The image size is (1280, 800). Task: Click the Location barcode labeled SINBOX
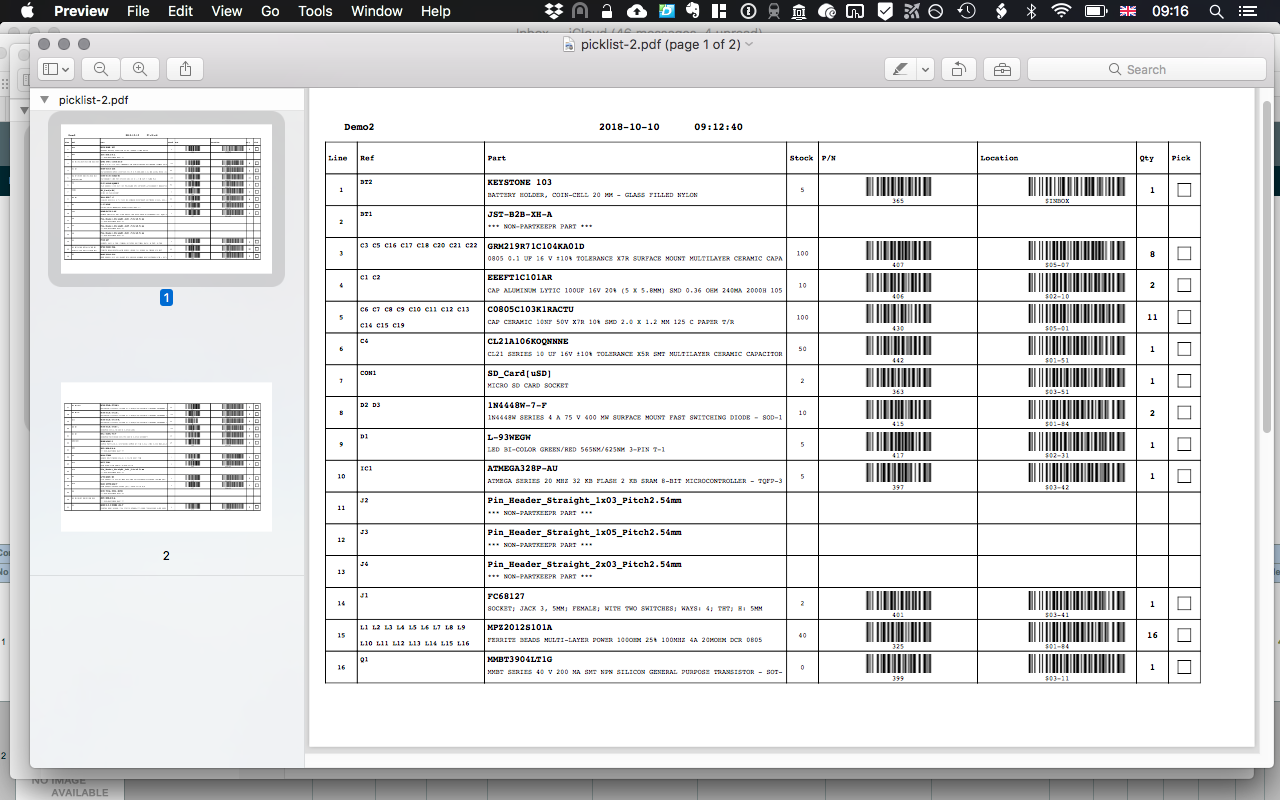tap(1076, 187)
